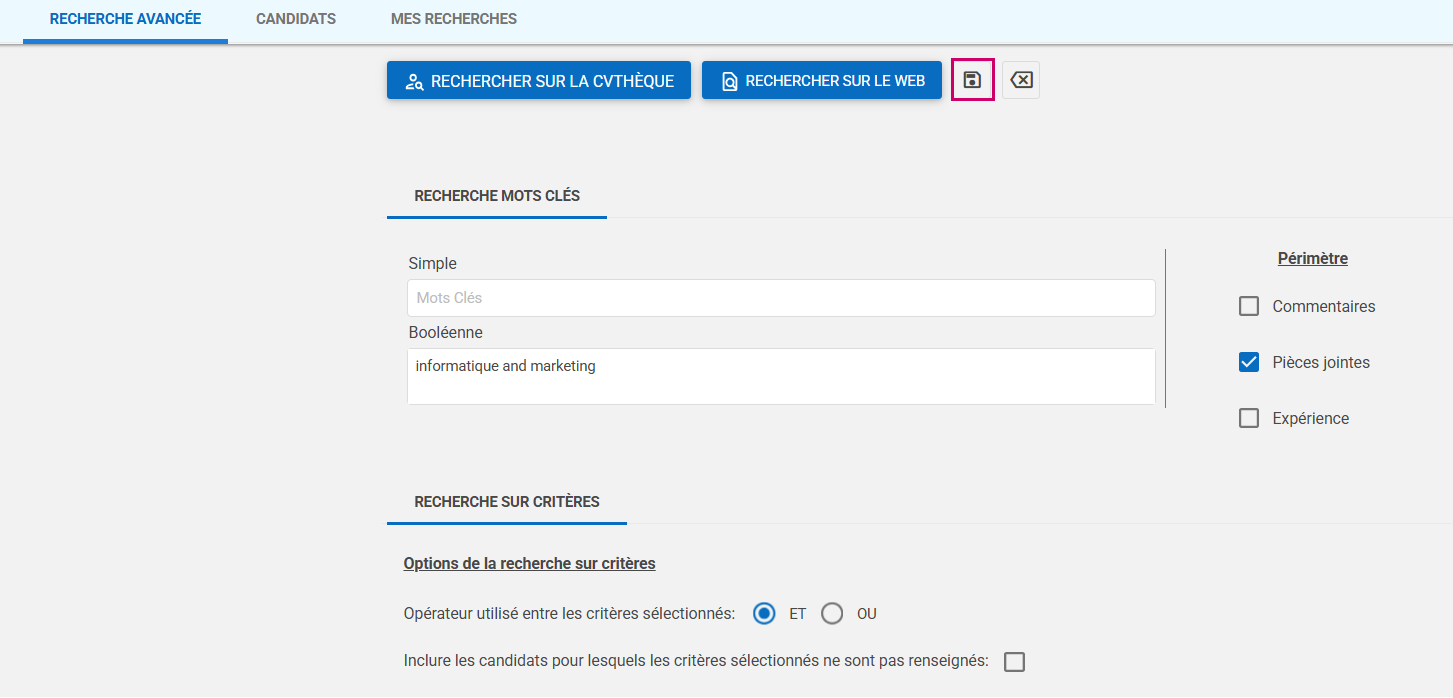Click the magnifier icon on the web search button
Screen dimensions: 1453x698
729,82
